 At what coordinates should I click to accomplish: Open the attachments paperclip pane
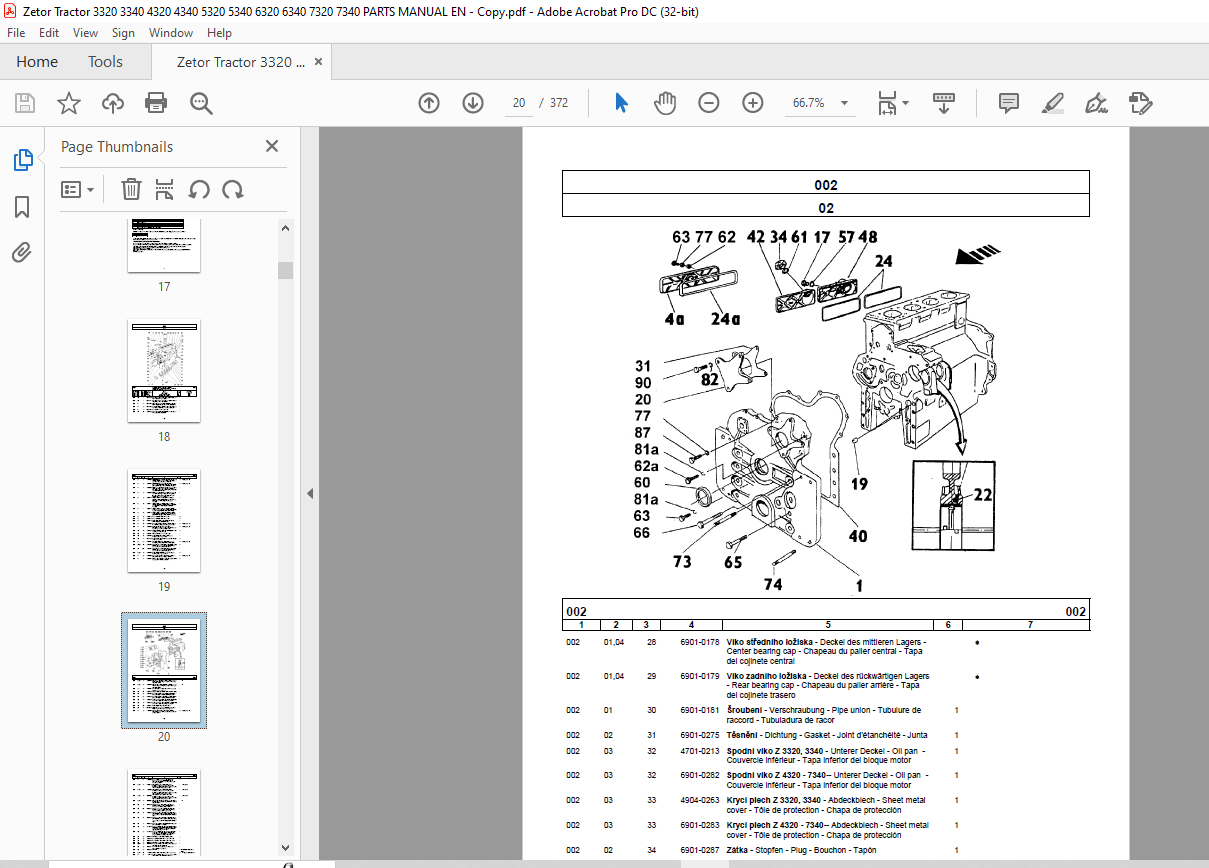(22, 252)
